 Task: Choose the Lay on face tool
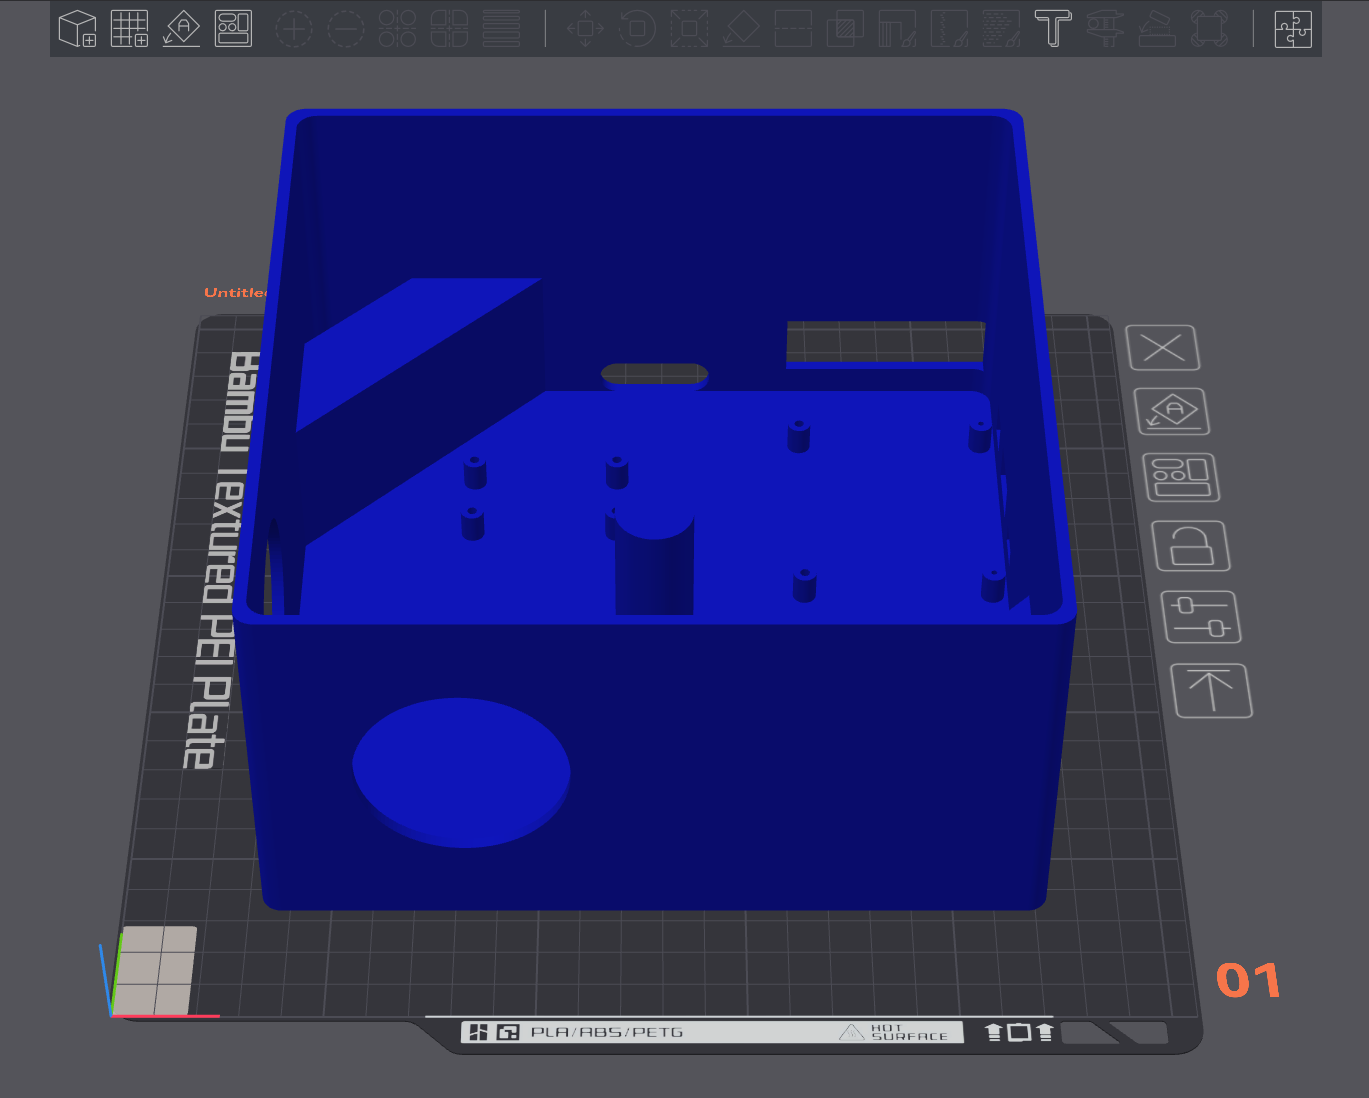tap(741, 29)
